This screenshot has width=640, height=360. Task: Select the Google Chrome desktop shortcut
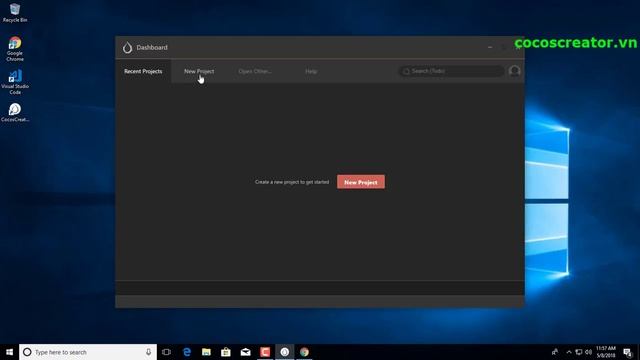click(x=15, y=49)
